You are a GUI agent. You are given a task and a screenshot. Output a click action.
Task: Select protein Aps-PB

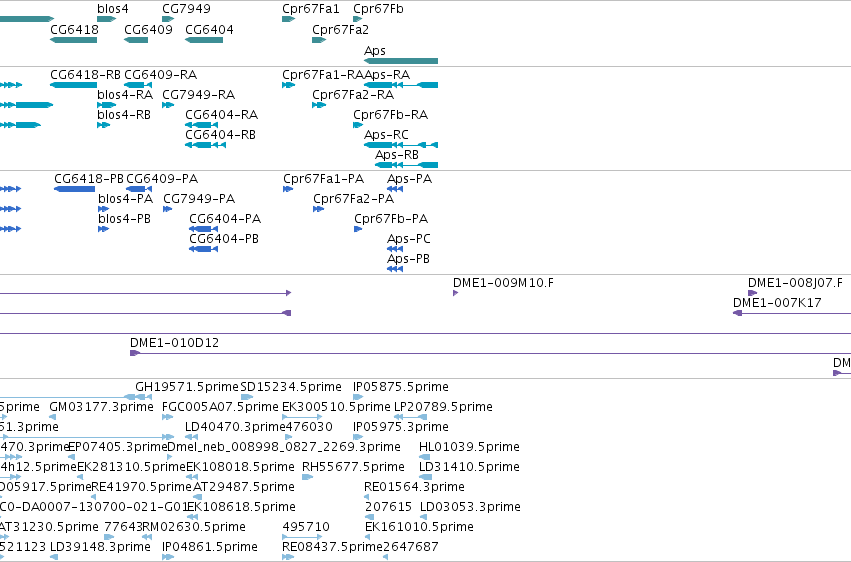click(408, 259)
